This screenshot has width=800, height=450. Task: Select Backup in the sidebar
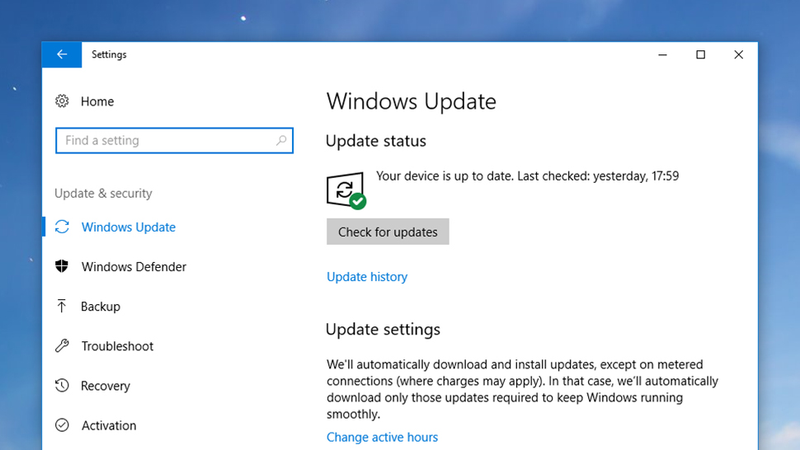(x=101, y=306)
